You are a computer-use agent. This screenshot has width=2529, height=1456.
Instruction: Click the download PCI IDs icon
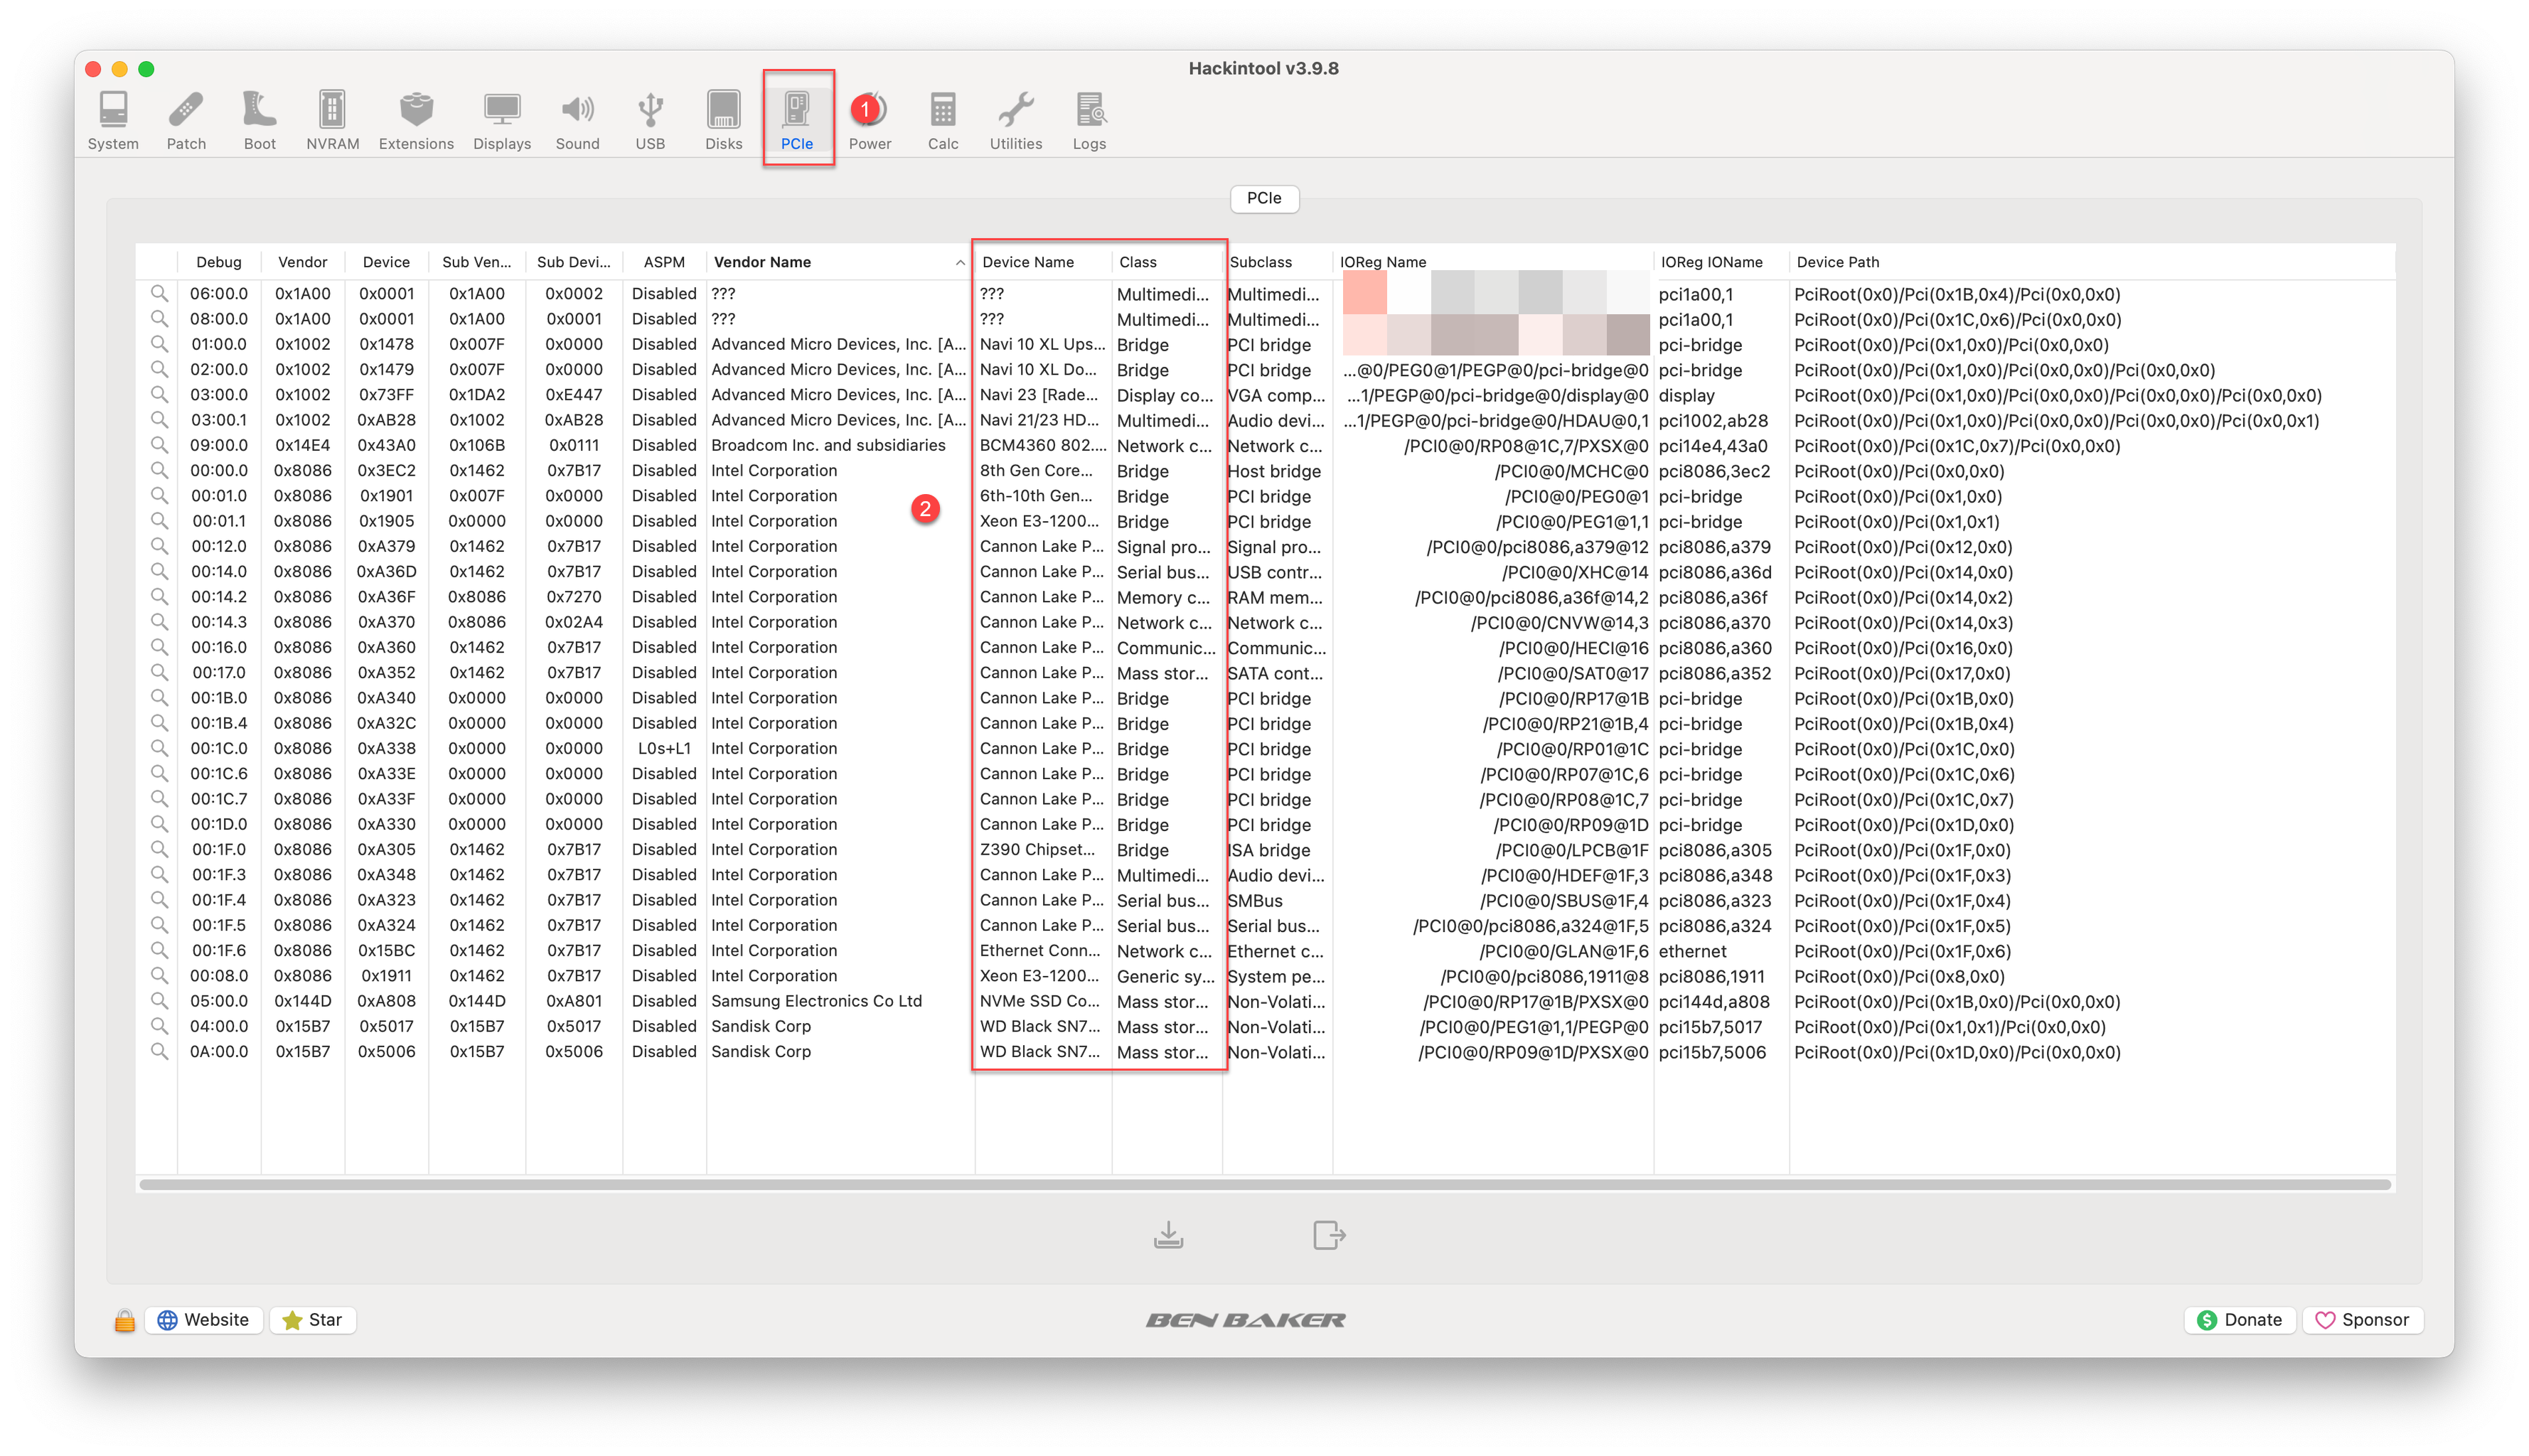(x=1168, y=1235)
